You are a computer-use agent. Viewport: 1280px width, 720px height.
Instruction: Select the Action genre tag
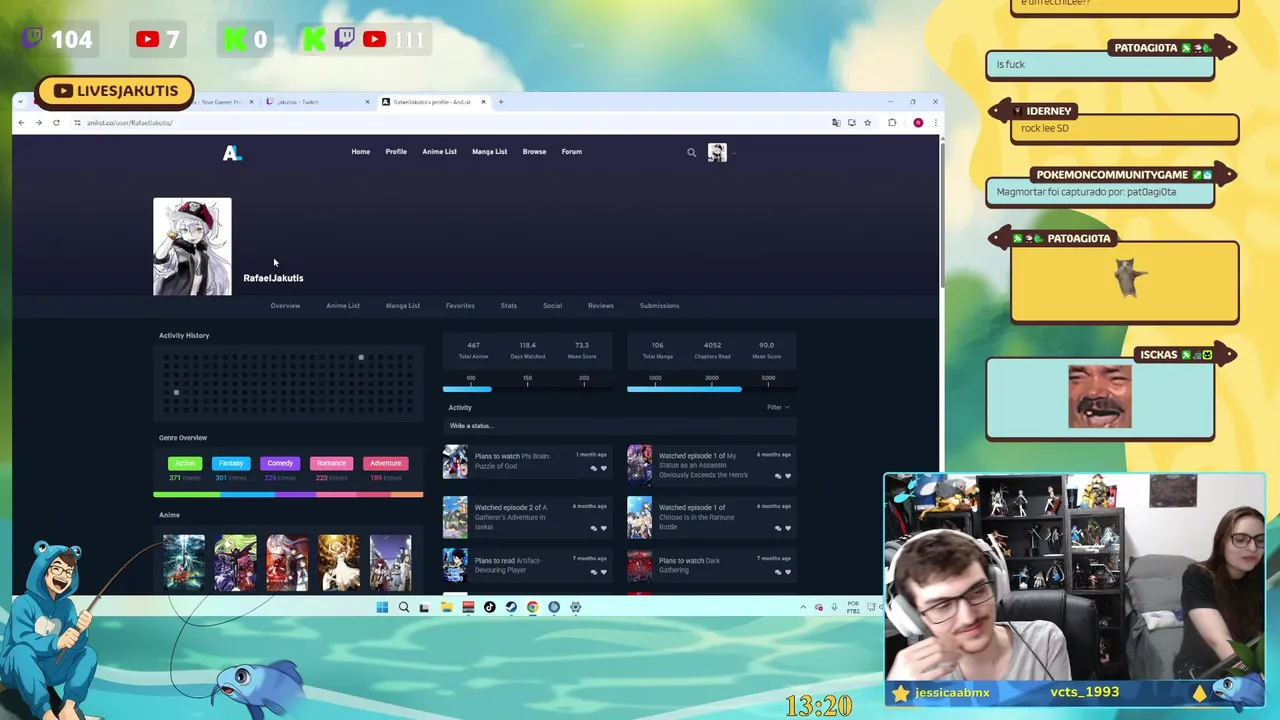pyautogui.click(x=185, y=463)
